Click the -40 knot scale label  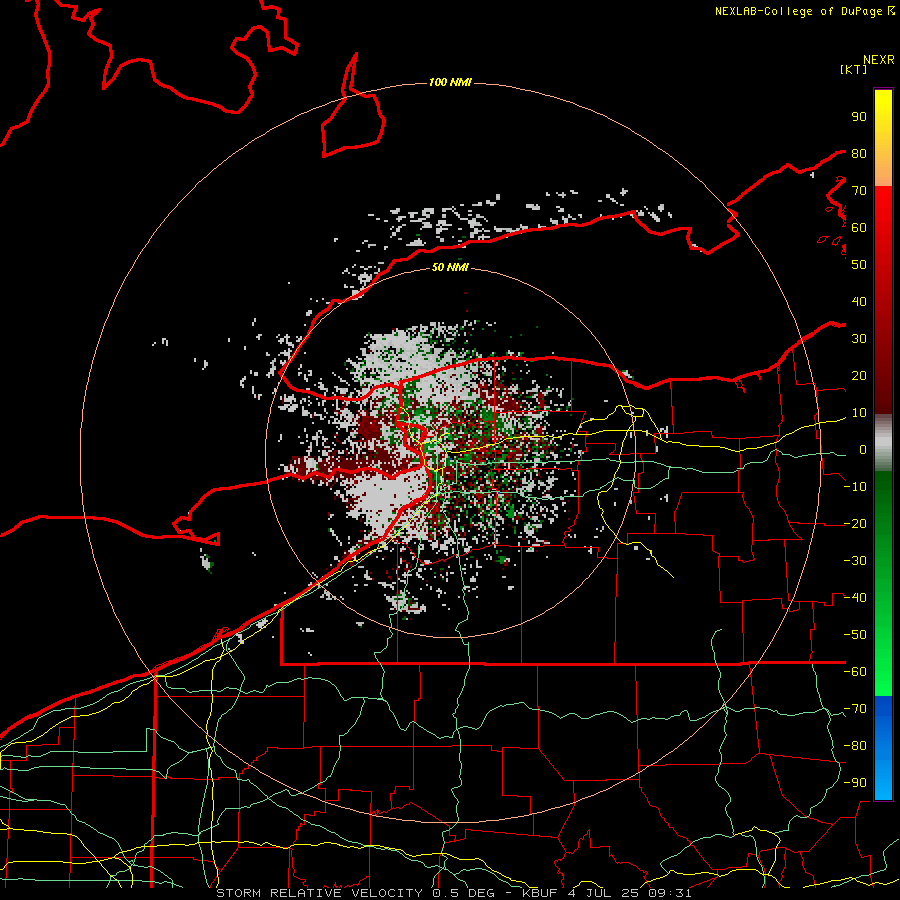click(x=855, y=598)
